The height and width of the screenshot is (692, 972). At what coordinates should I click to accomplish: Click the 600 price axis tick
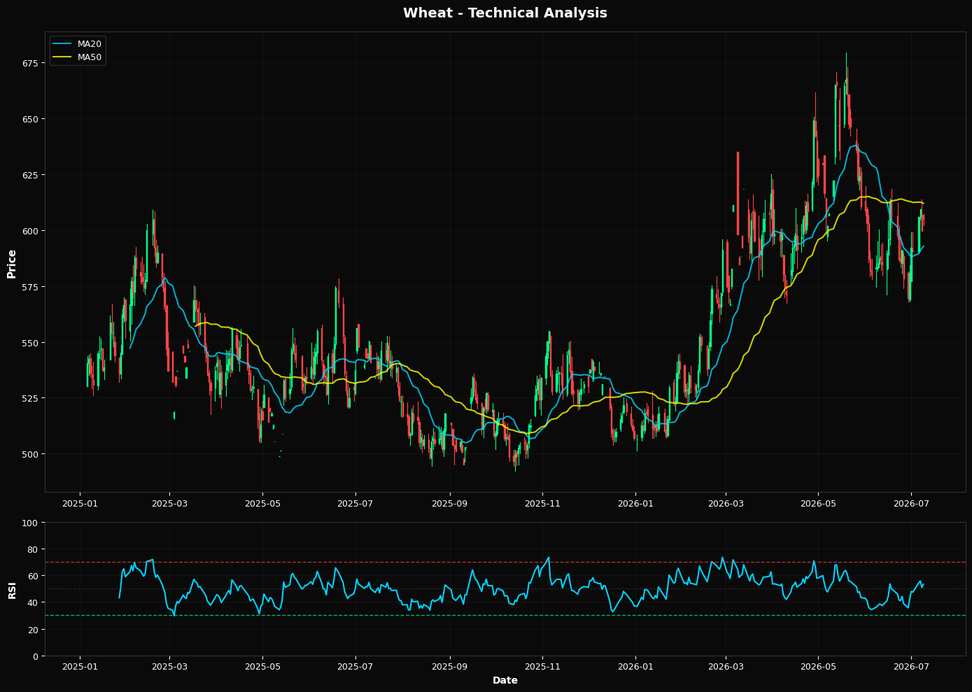click(29, 231)
